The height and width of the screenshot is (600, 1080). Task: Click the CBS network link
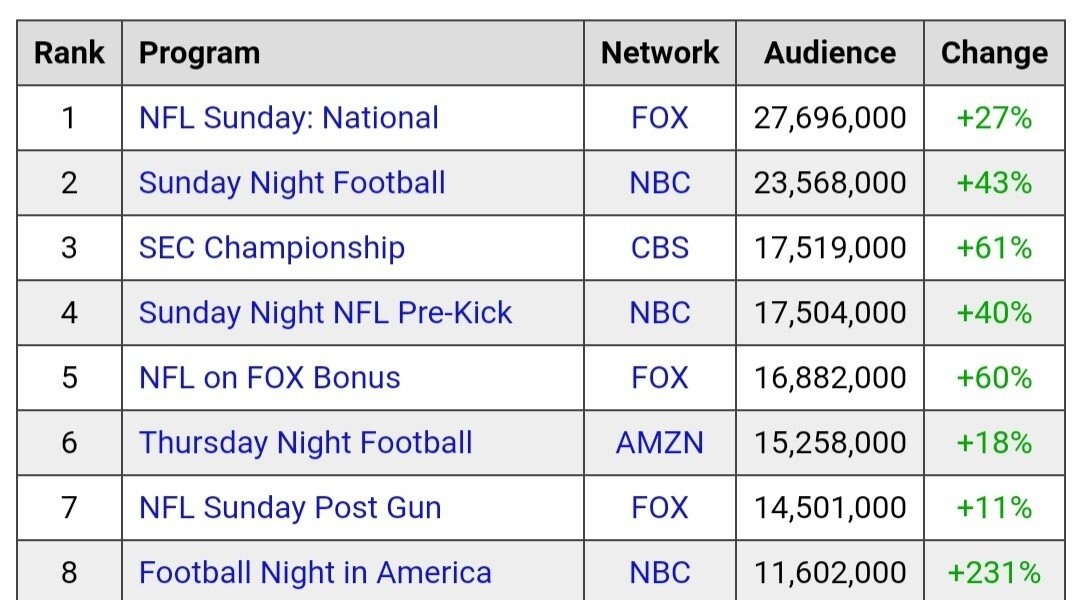pos(660,248)
